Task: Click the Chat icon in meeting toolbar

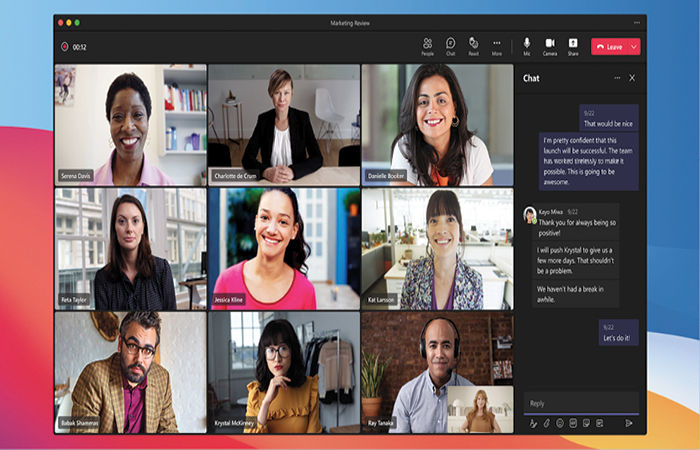Action: (x=450, y=45)
